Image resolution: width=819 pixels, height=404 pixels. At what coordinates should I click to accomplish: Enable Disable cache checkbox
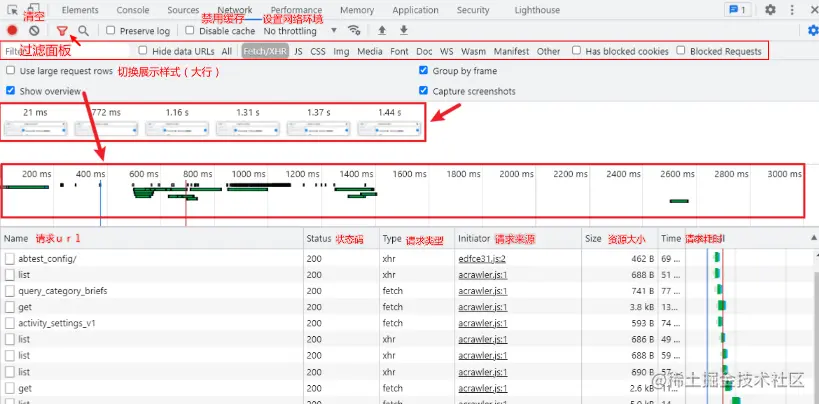tap(190, 30)
